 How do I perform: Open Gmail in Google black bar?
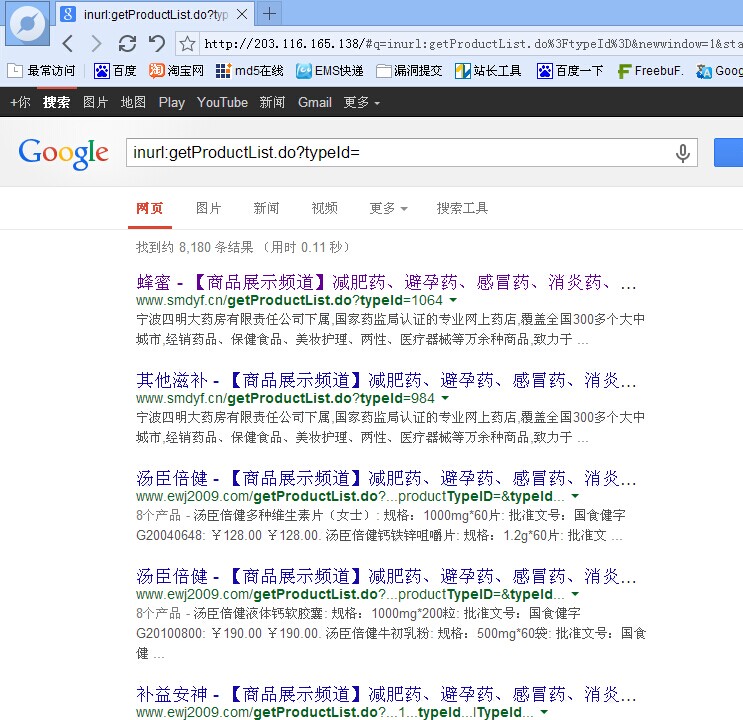click(315, 102)
